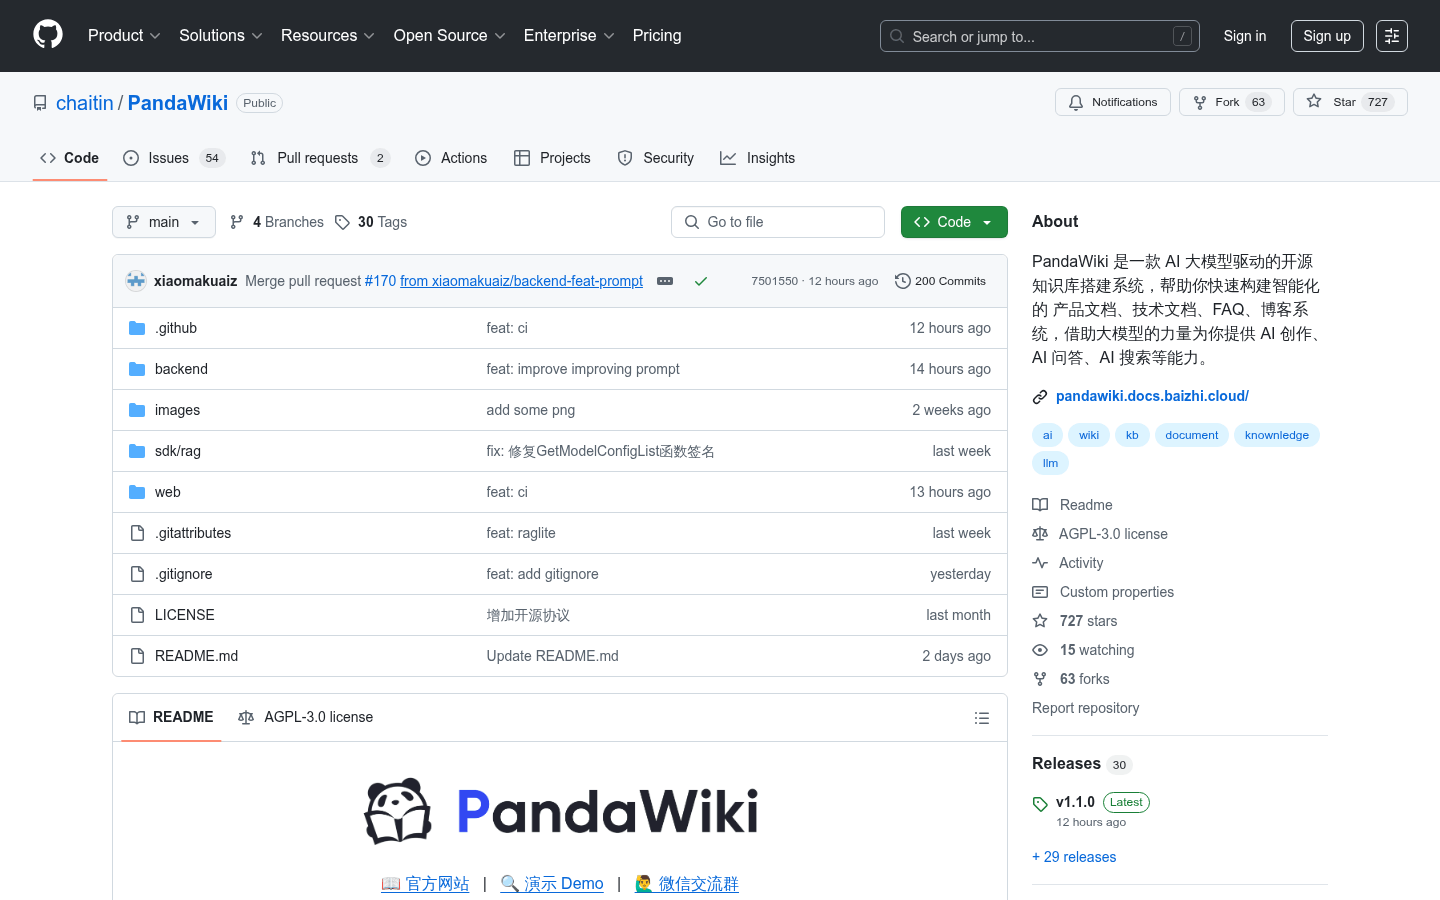Click the Sign up button
This screenshot has height=900, width=1440.
[1327, 35]
